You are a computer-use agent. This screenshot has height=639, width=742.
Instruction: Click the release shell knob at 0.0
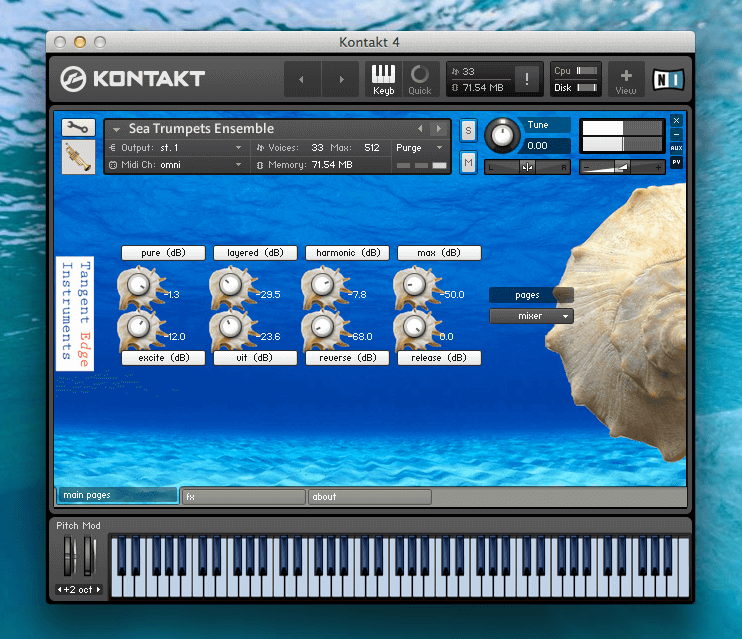click(x=414, y=327)
